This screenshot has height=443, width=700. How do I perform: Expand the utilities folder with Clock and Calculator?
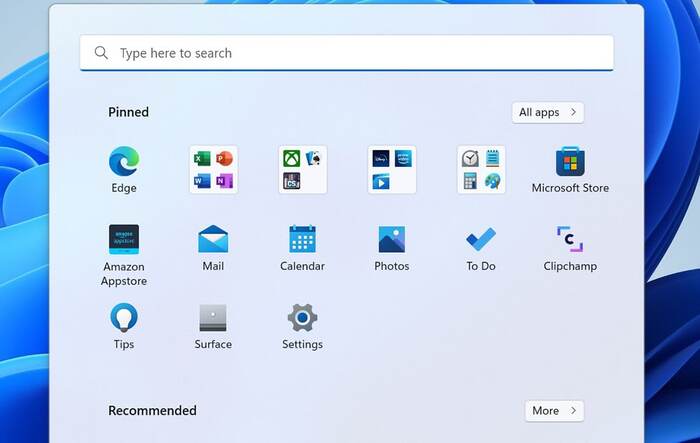pos(481,170)
